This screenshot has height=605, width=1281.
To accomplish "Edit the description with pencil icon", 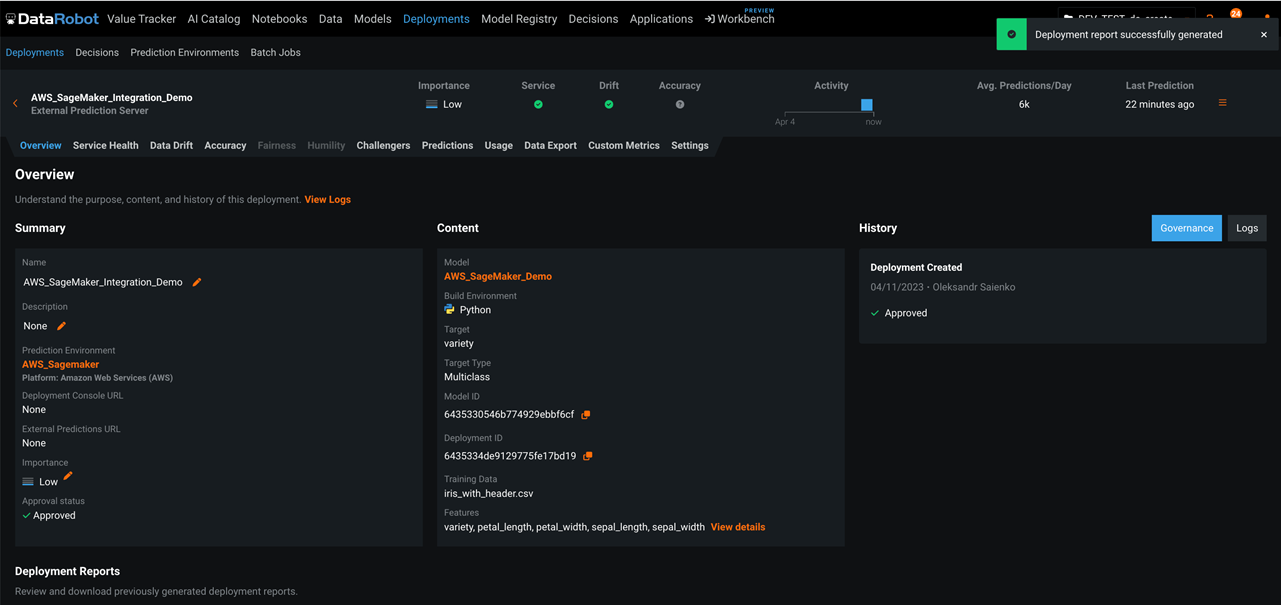I will pyautogui.click(x=61, y=326).
